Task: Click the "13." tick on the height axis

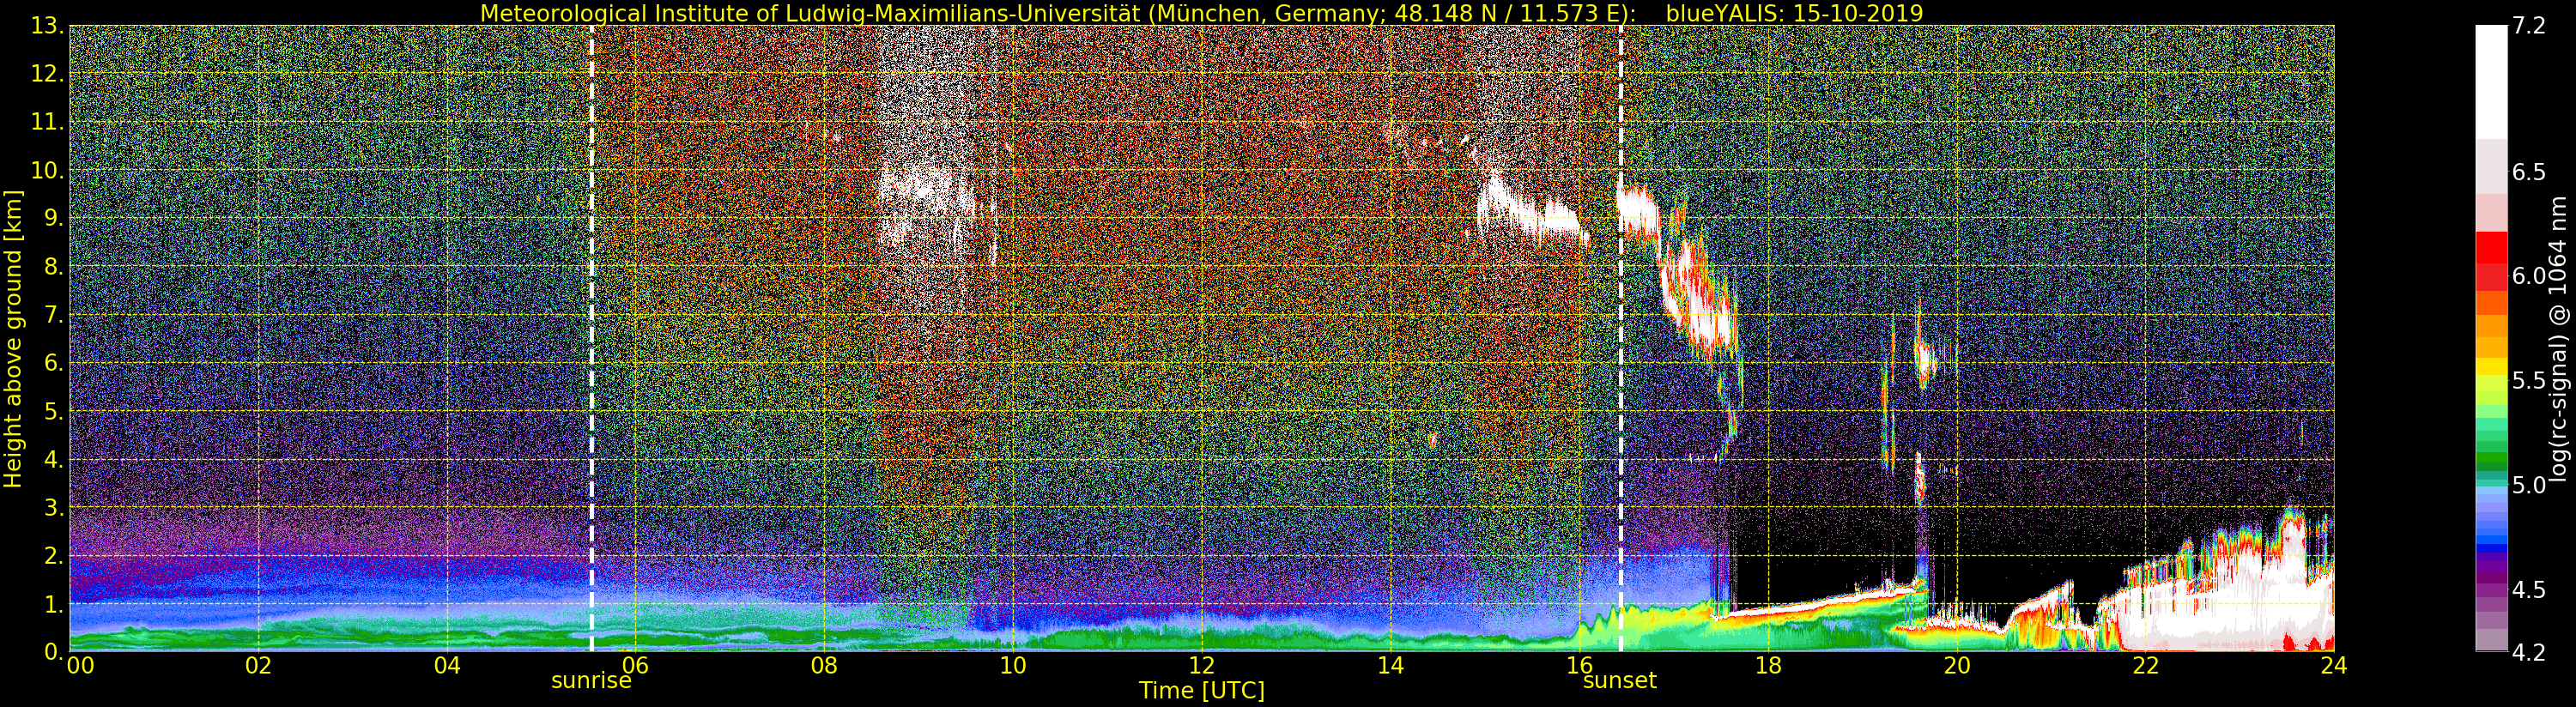Action: click(x=47, y=26)
